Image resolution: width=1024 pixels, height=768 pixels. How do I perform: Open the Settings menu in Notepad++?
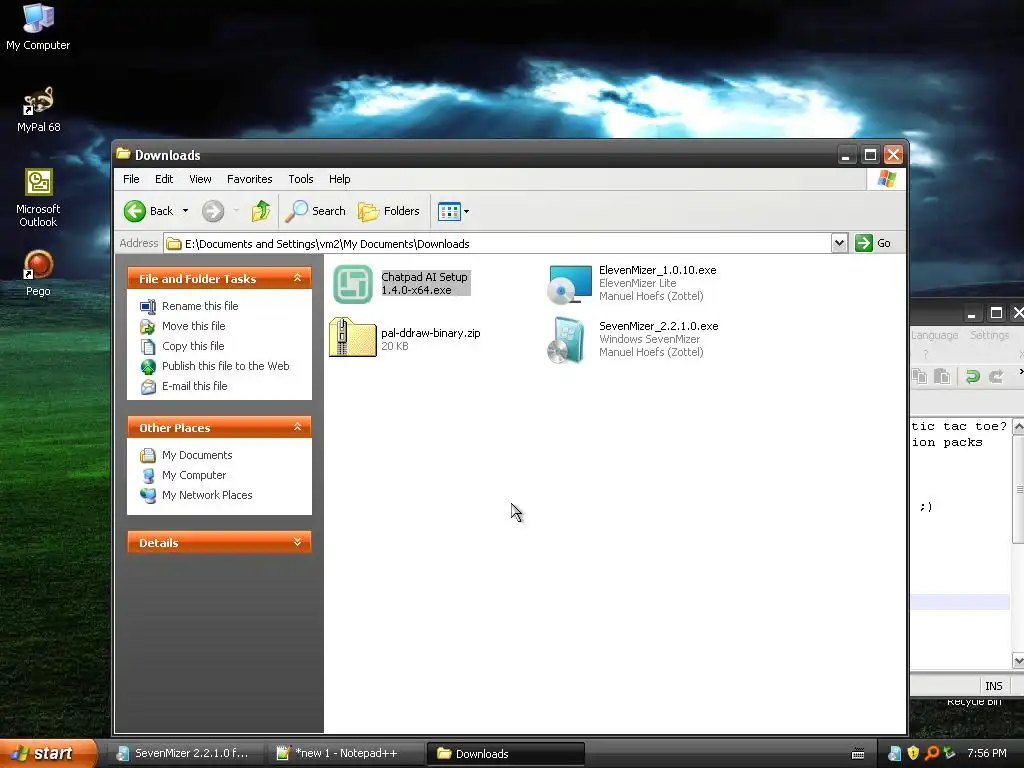pyautogui.click(x=989, y=335)
